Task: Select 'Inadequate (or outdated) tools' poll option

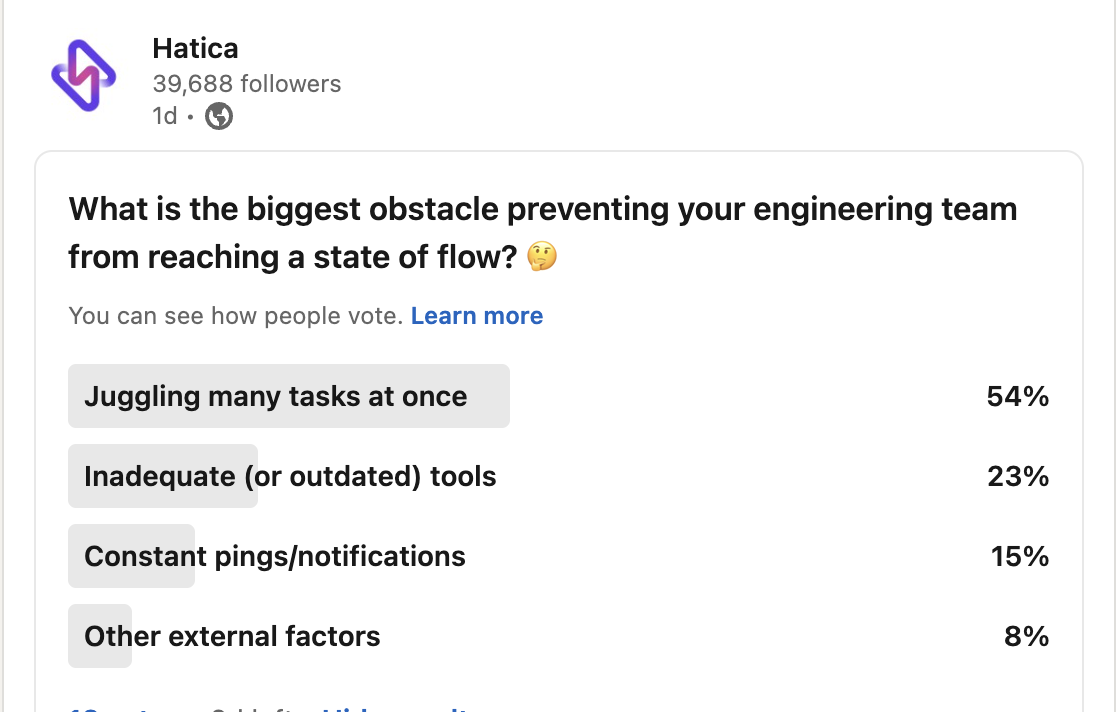Action: tap(290, 476)
